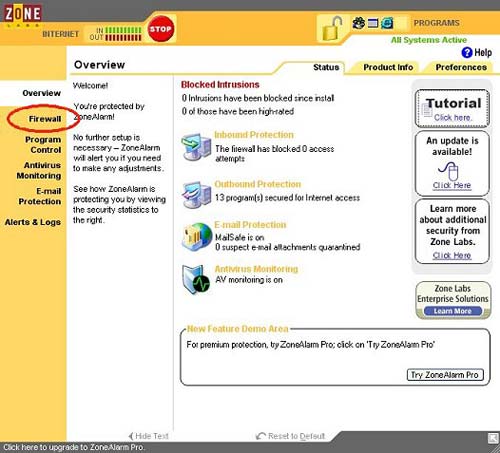Screen dimensions: 500x453
Task: Click the Learn More button for Enterprise Solutions
Action: point(452,311)
